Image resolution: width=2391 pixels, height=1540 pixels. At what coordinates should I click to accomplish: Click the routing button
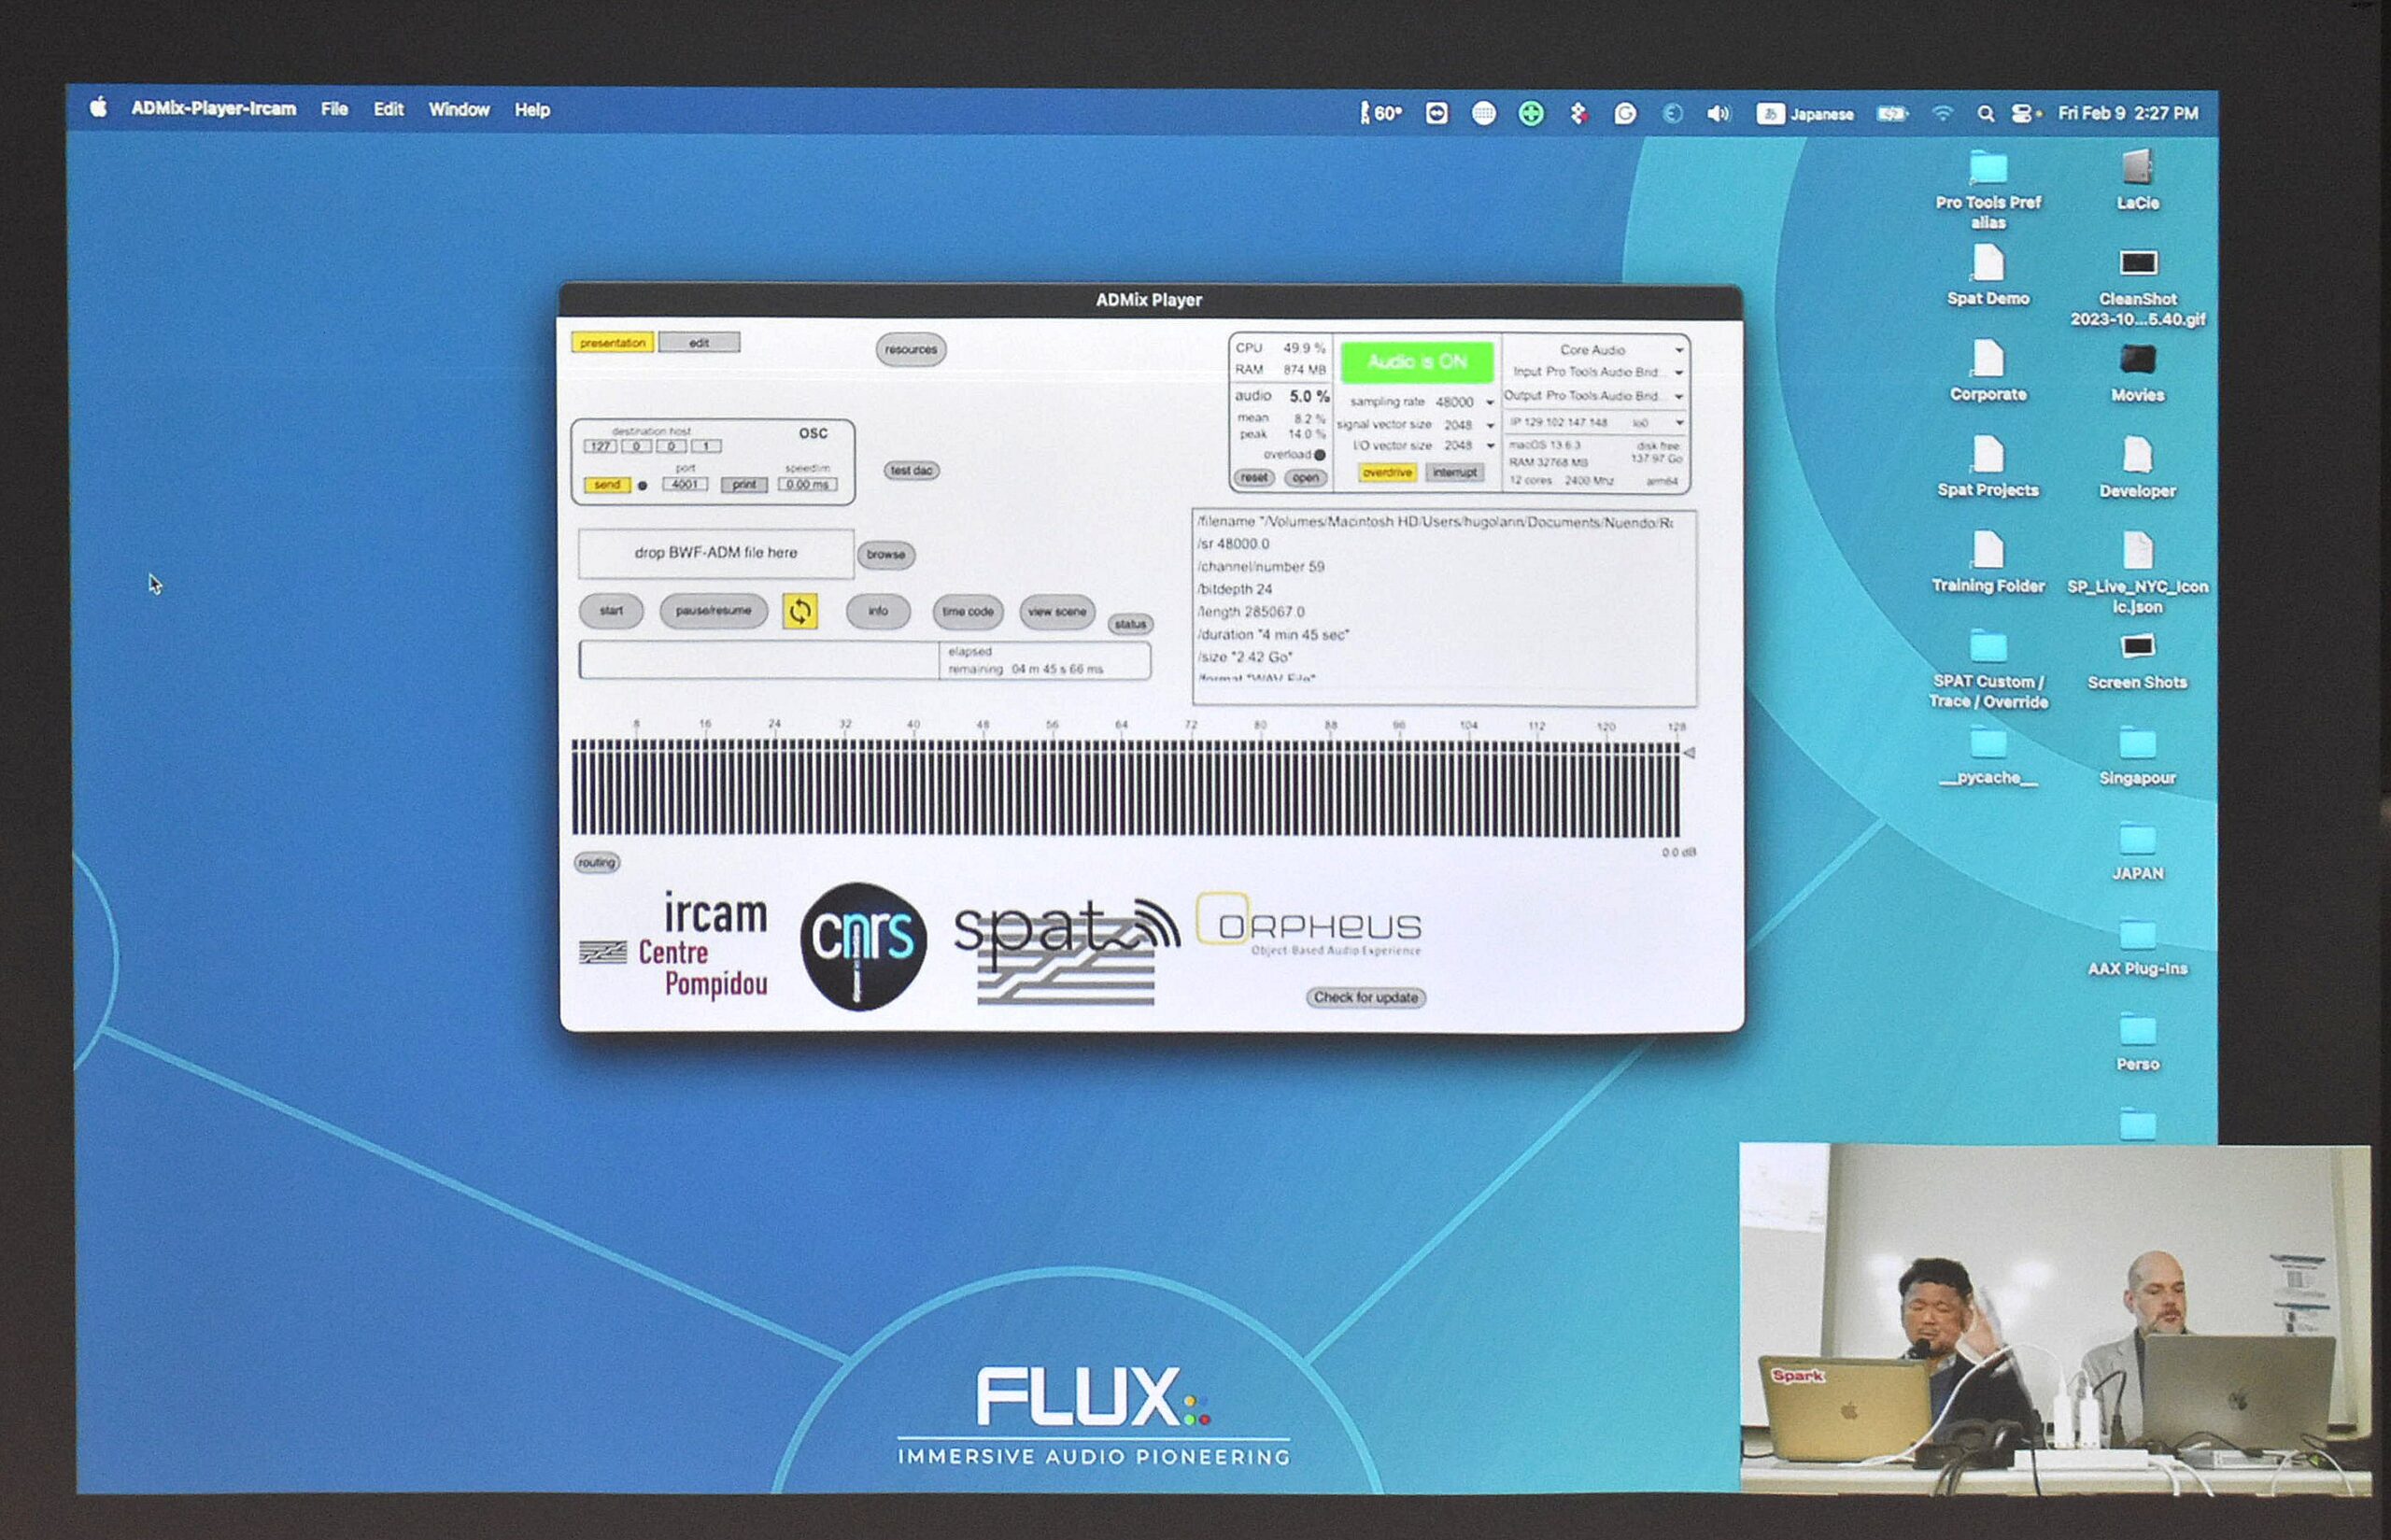(x=597, y=863)
